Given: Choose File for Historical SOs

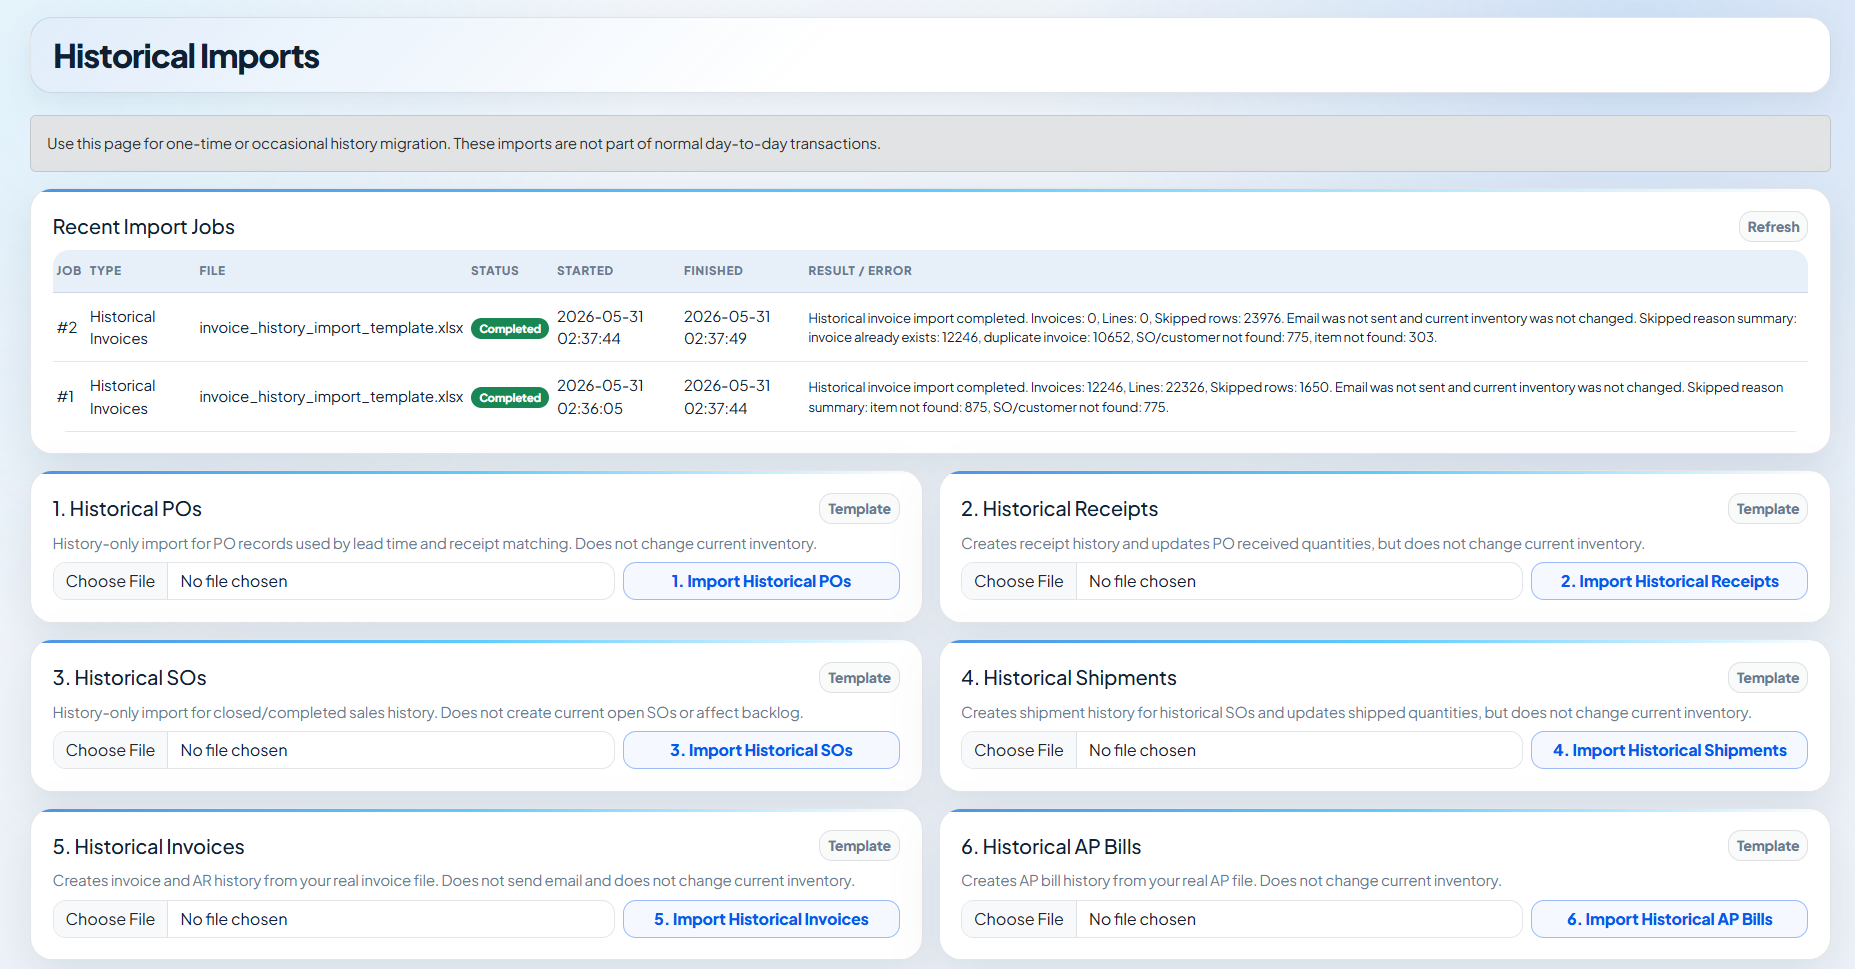Looking at the screenshot, I should click(110, 750).
